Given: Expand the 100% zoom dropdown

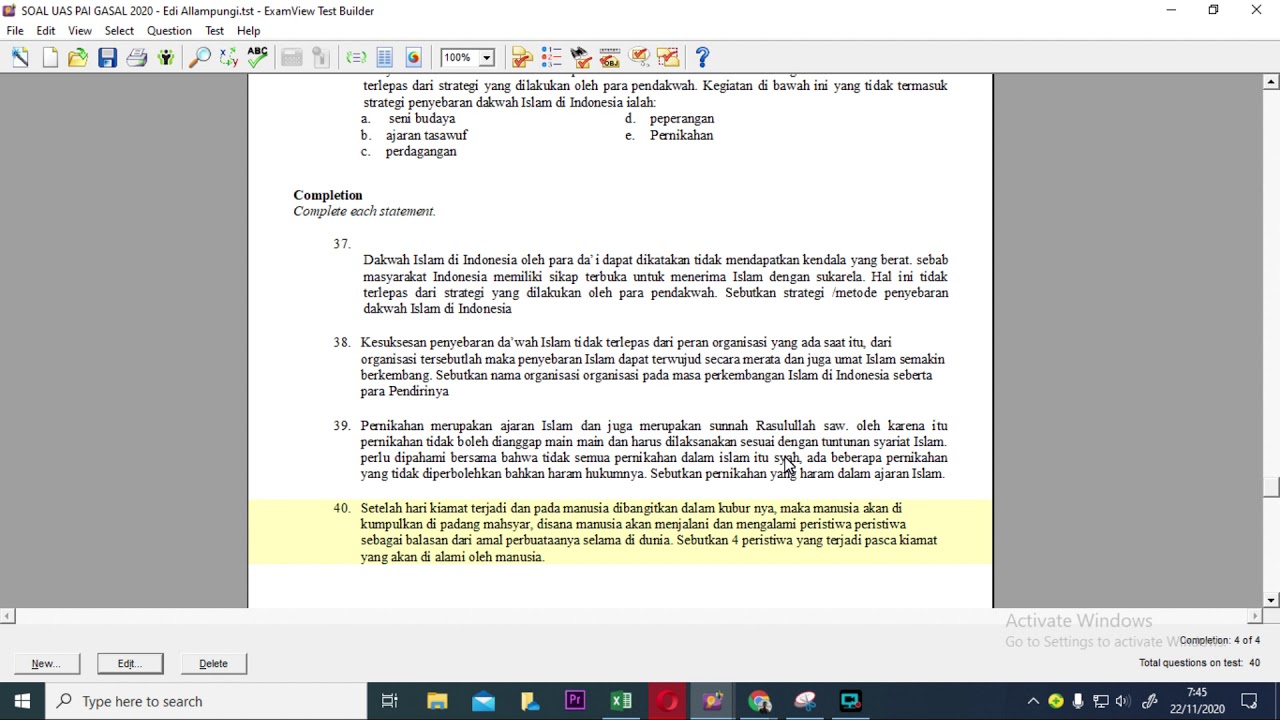Looking at the screenshot, I should tap(487, 58).
